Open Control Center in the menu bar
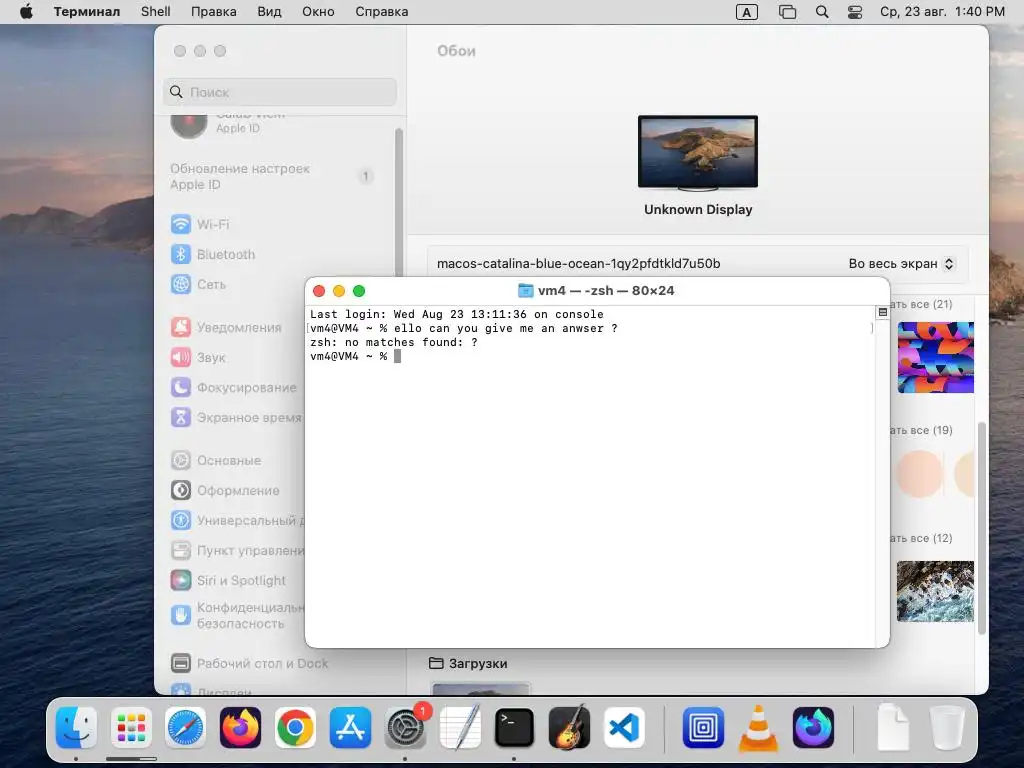The image size is (1024, 768). (855, 12)
